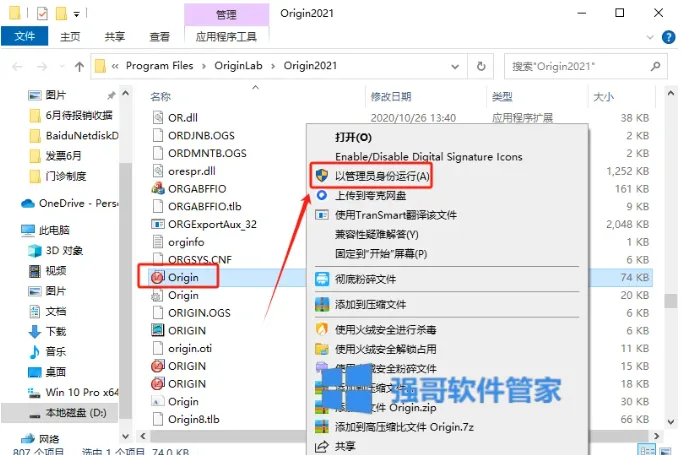Click the share icon in context menu

(x=322, y=447)
